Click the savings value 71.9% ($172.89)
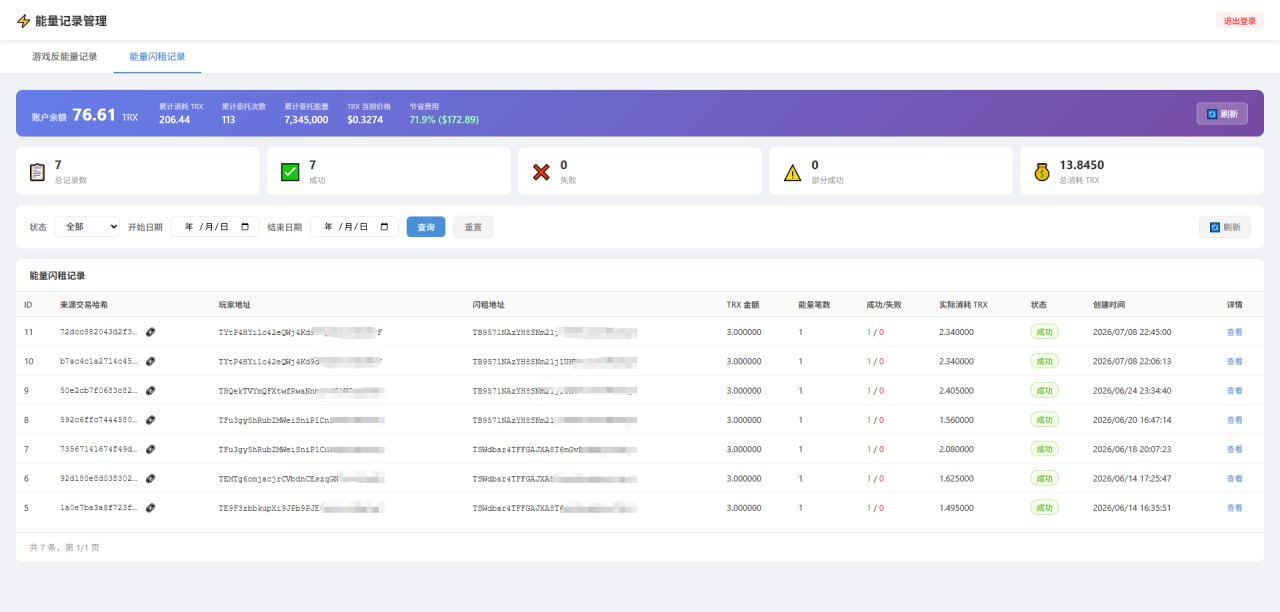Screen dimensions: 1280x612 click(444, 120)
